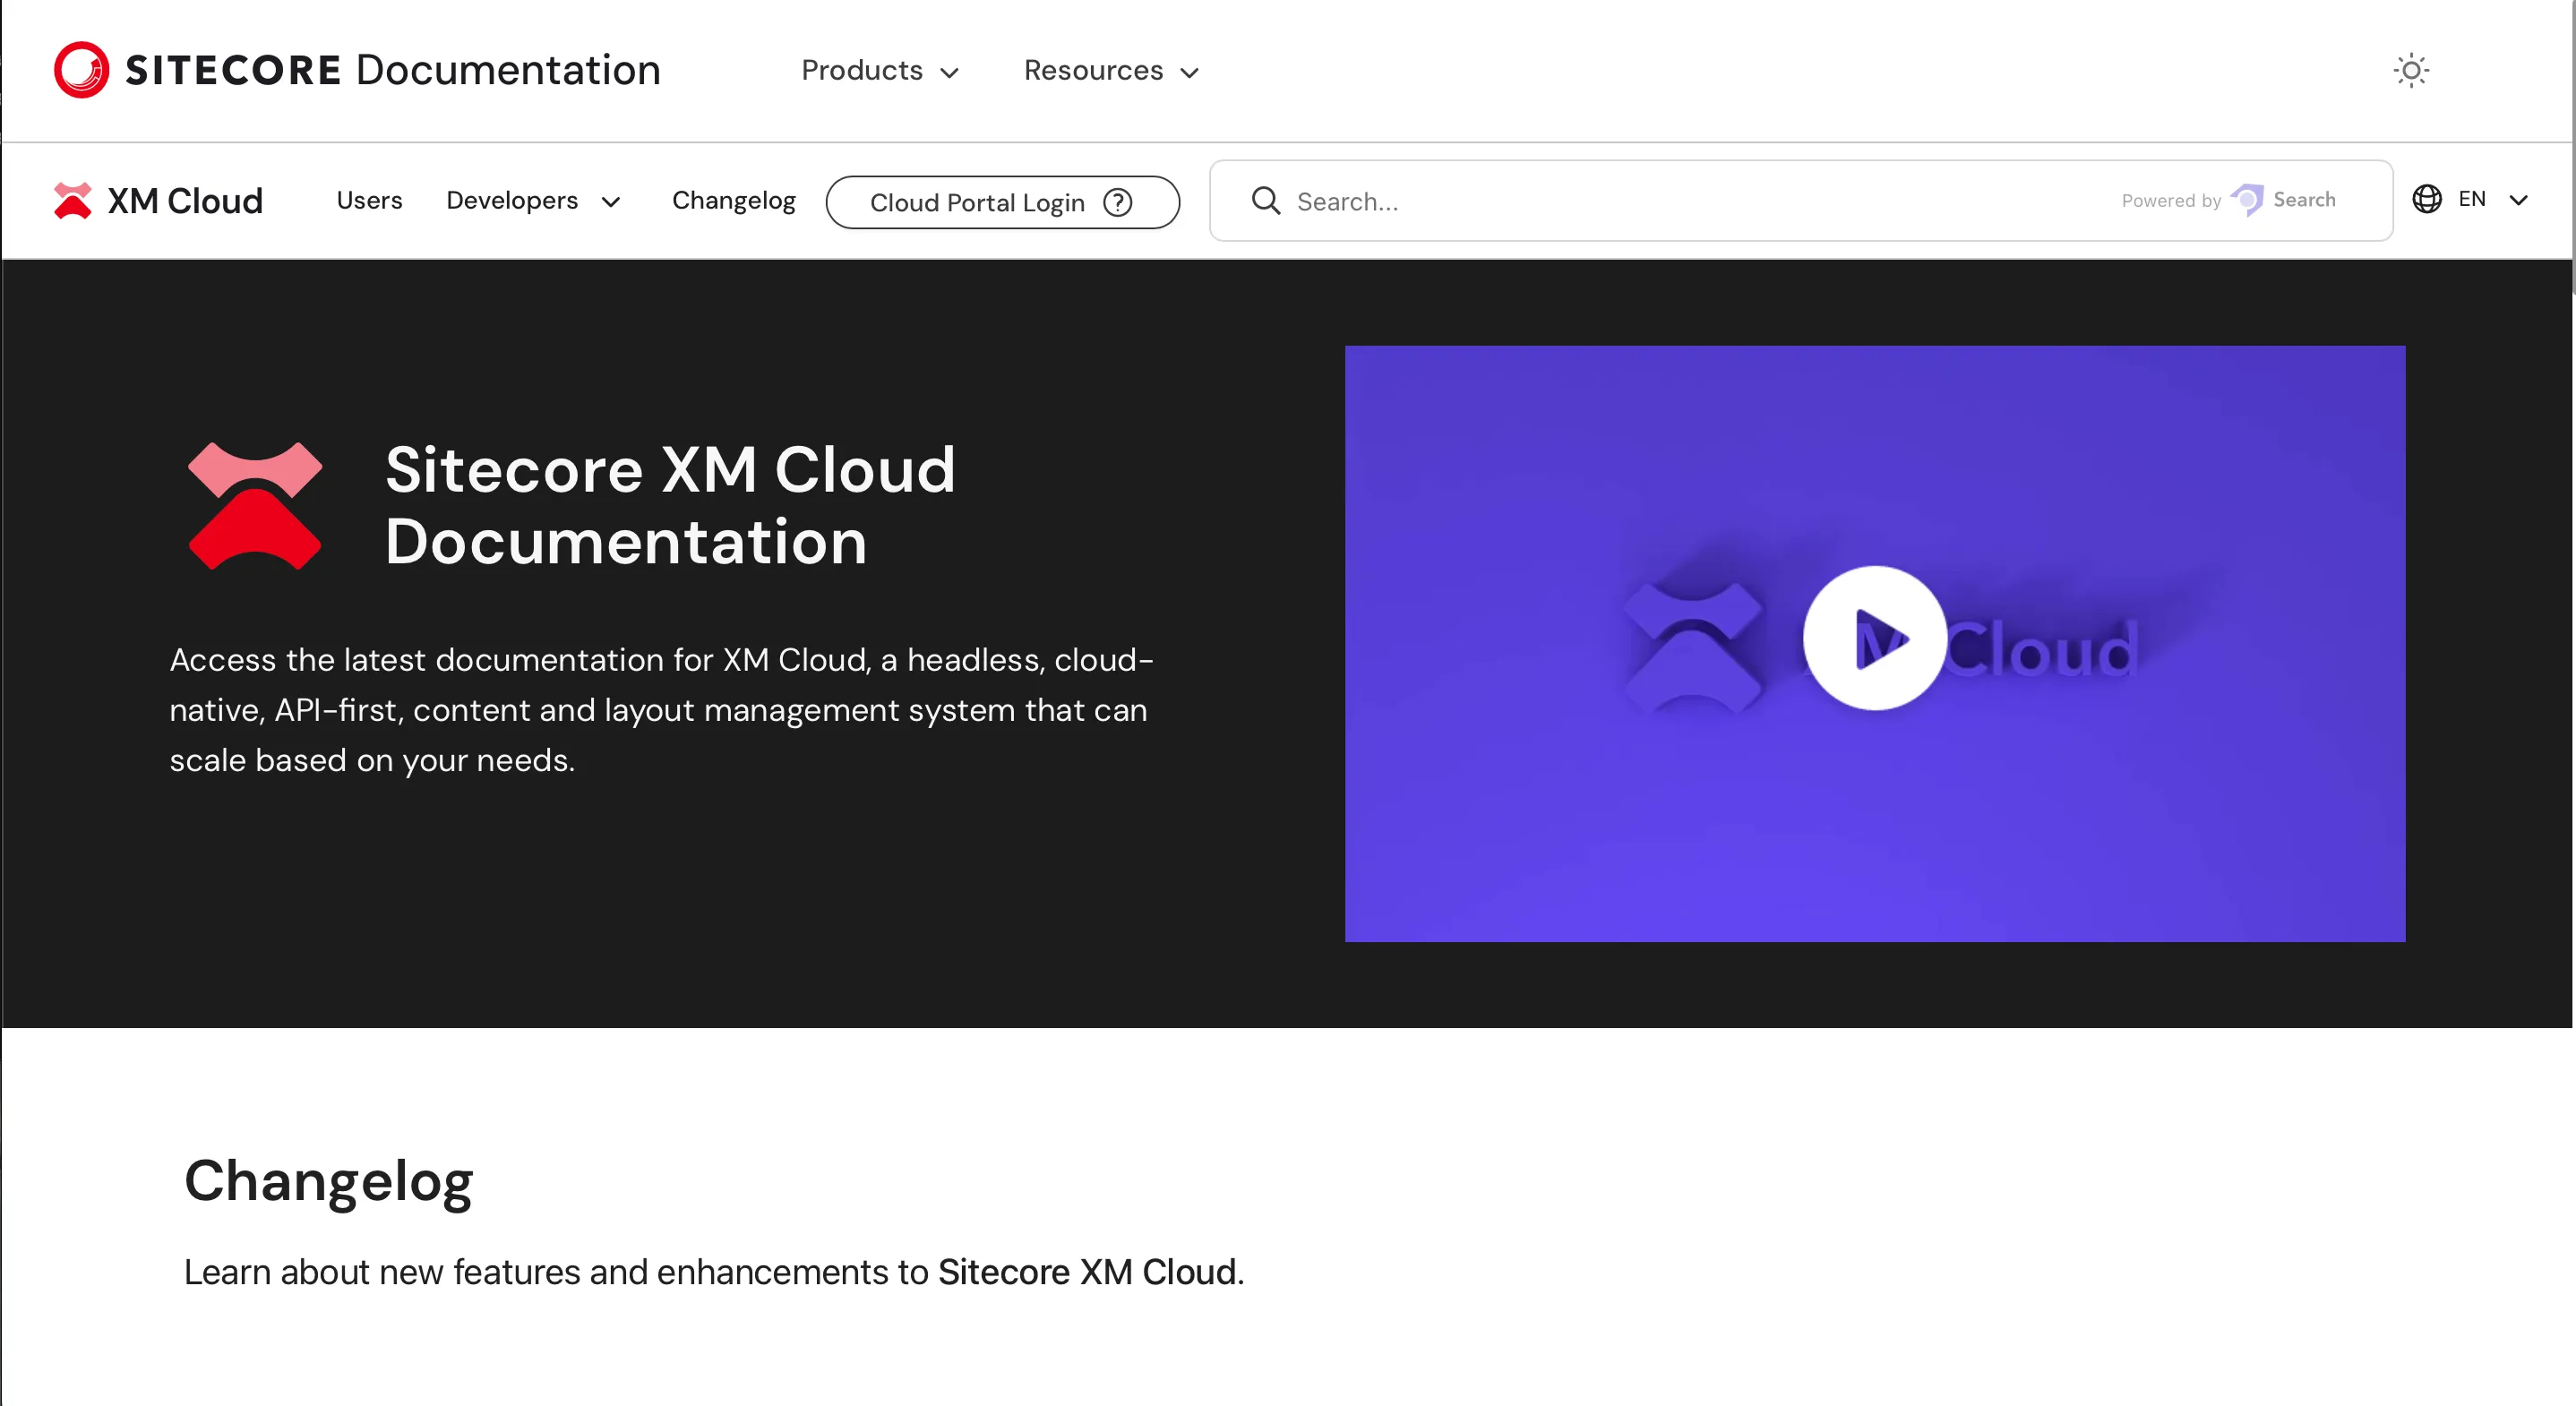Click the hero paragraph 'Access the latest documentation'

coord(662,710)
